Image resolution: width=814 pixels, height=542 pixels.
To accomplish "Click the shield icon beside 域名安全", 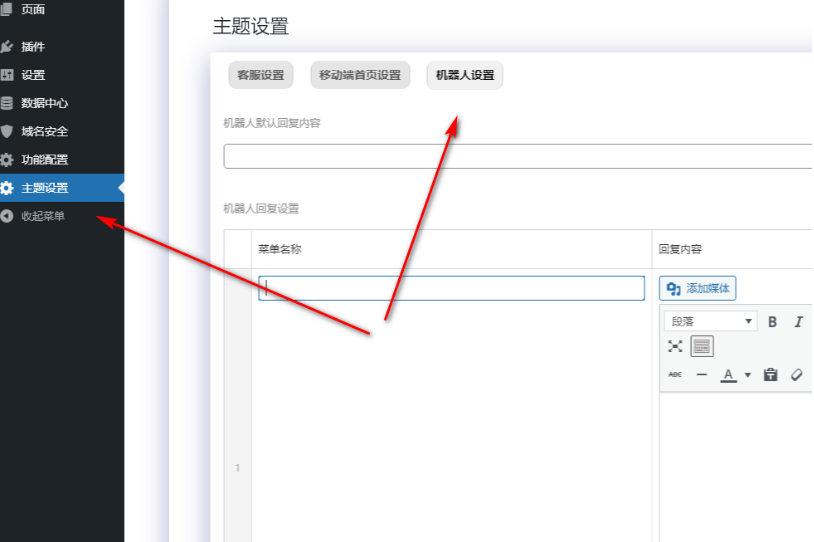I will pyautogui.click(x=7, y=131).
